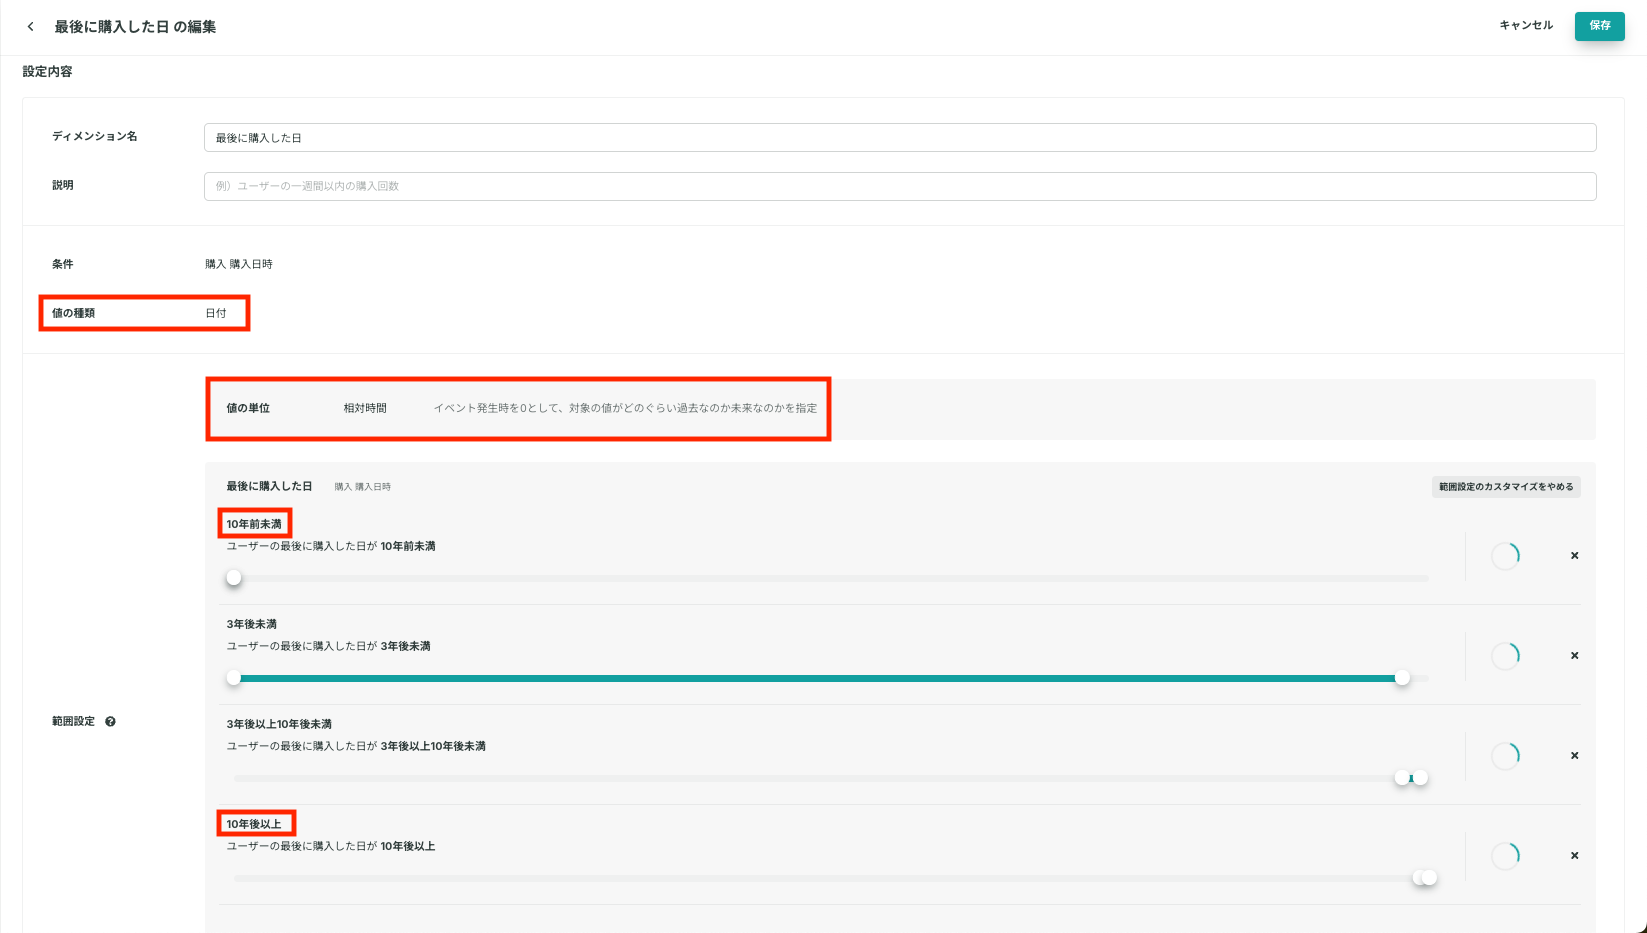1647x933 pixels.
Task: Click the 最後に購入した日 range panel heading
Action: point(269,486)
